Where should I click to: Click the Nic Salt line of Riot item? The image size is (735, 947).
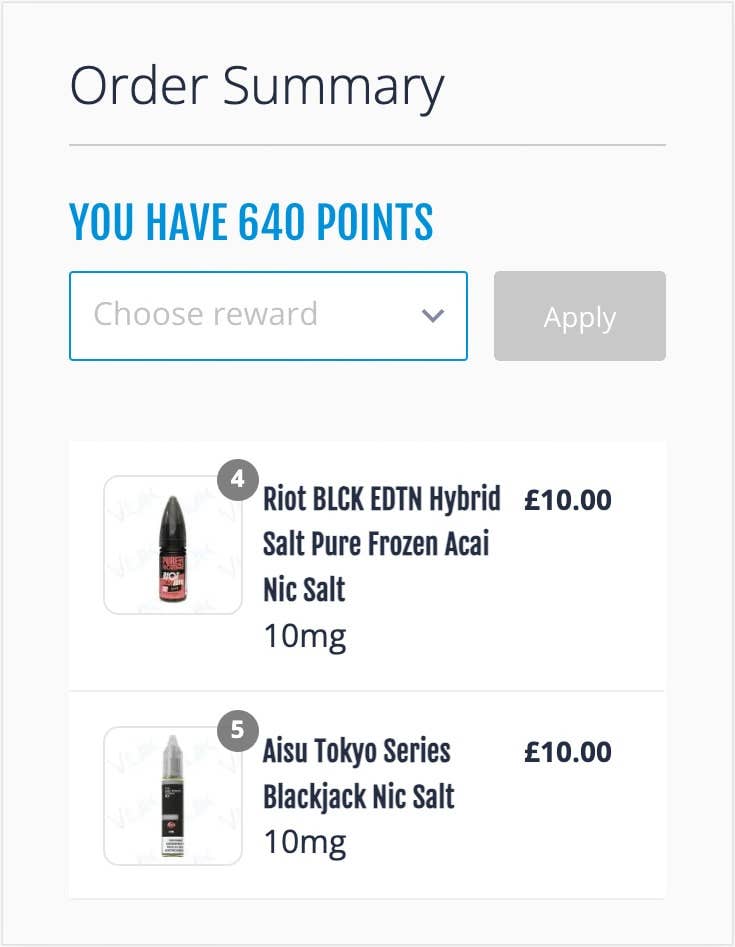pyautogui.click(x=304, y=589)
